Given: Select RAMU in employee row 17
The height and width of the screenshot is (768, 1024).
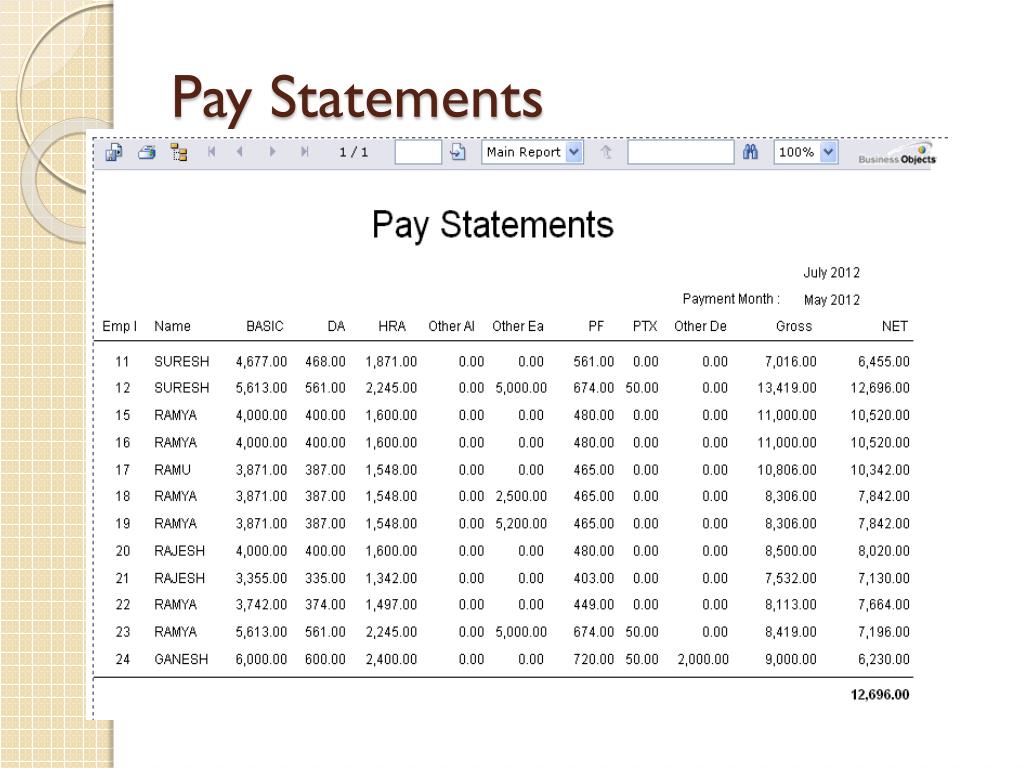Looking at the screenshot, I should point(172,470).
